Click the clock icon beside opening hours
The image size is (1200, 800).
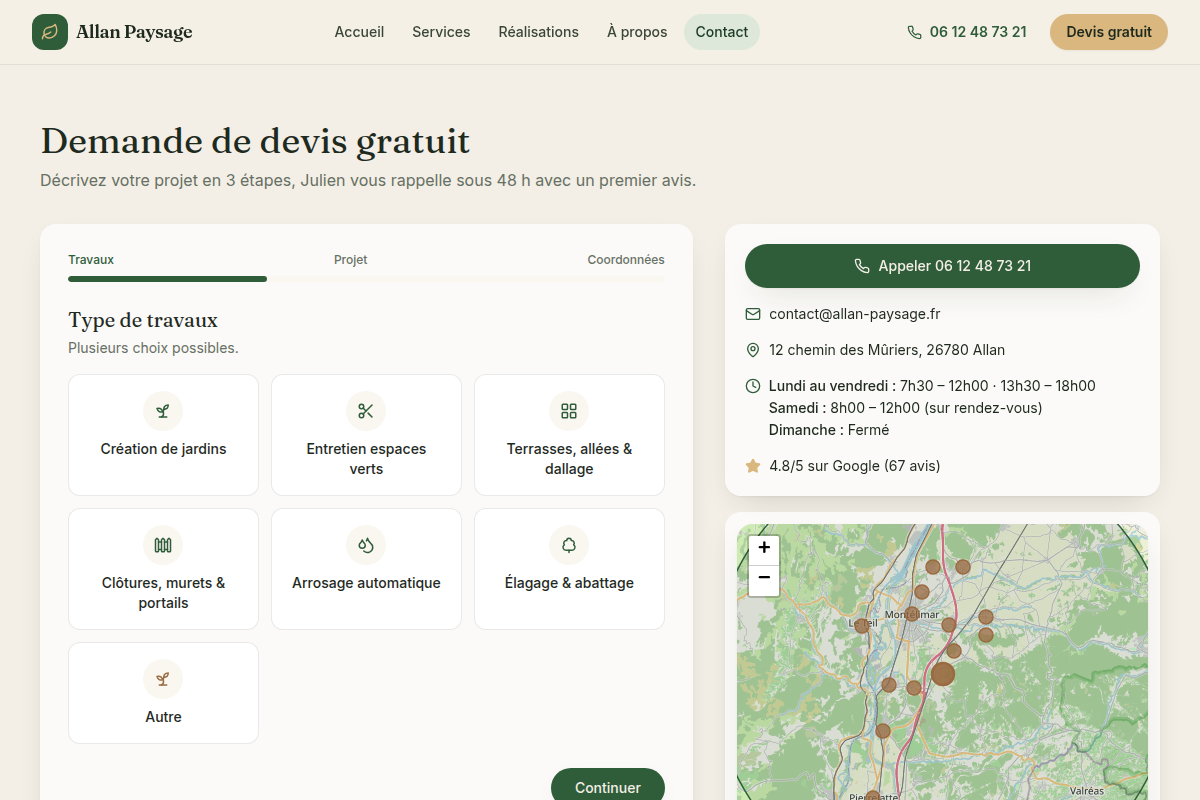(753, 386)
